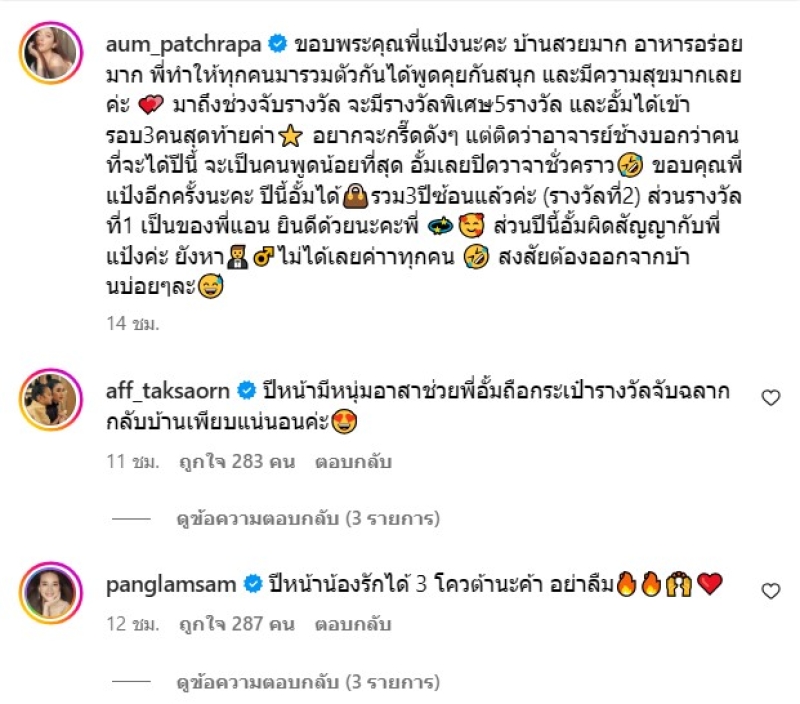The height and width of the screenshot is (704, 800).
Task: Click verified badge next to aff_taksaorn
Action: 246,391
